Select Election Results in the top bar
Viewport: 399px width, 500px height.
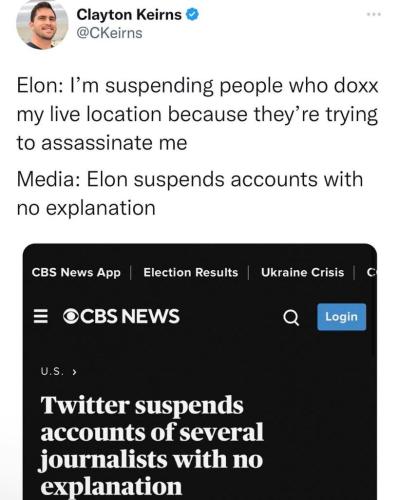pyautogui.click(x=191, y=272)
